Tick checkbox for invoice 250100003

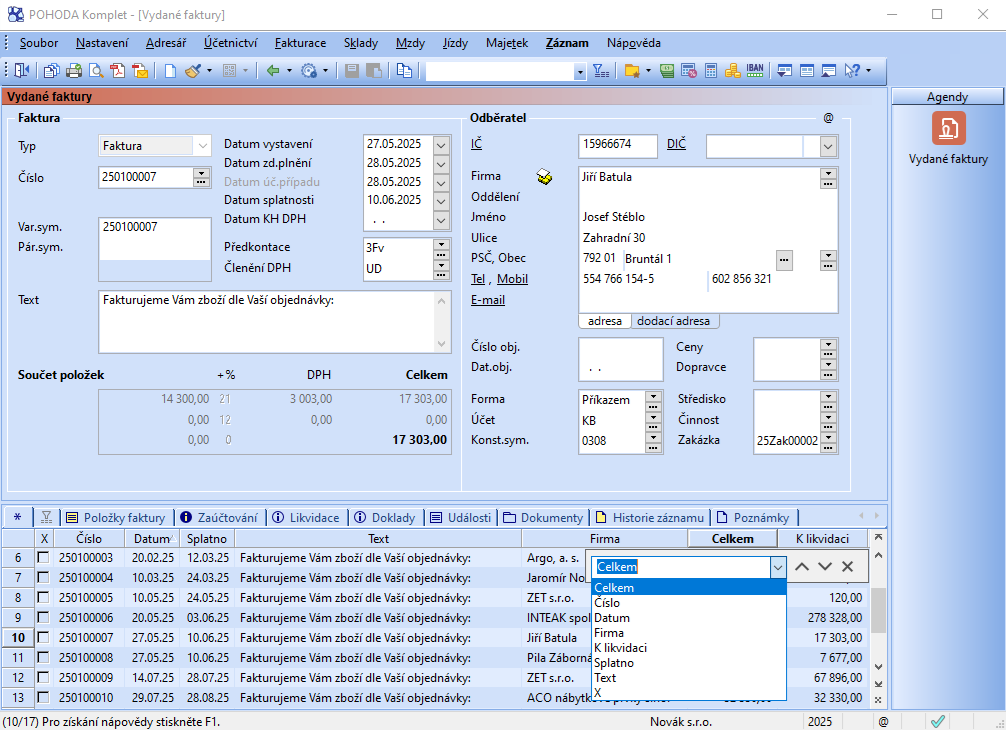pyautogui.click(x=43, y=557)
